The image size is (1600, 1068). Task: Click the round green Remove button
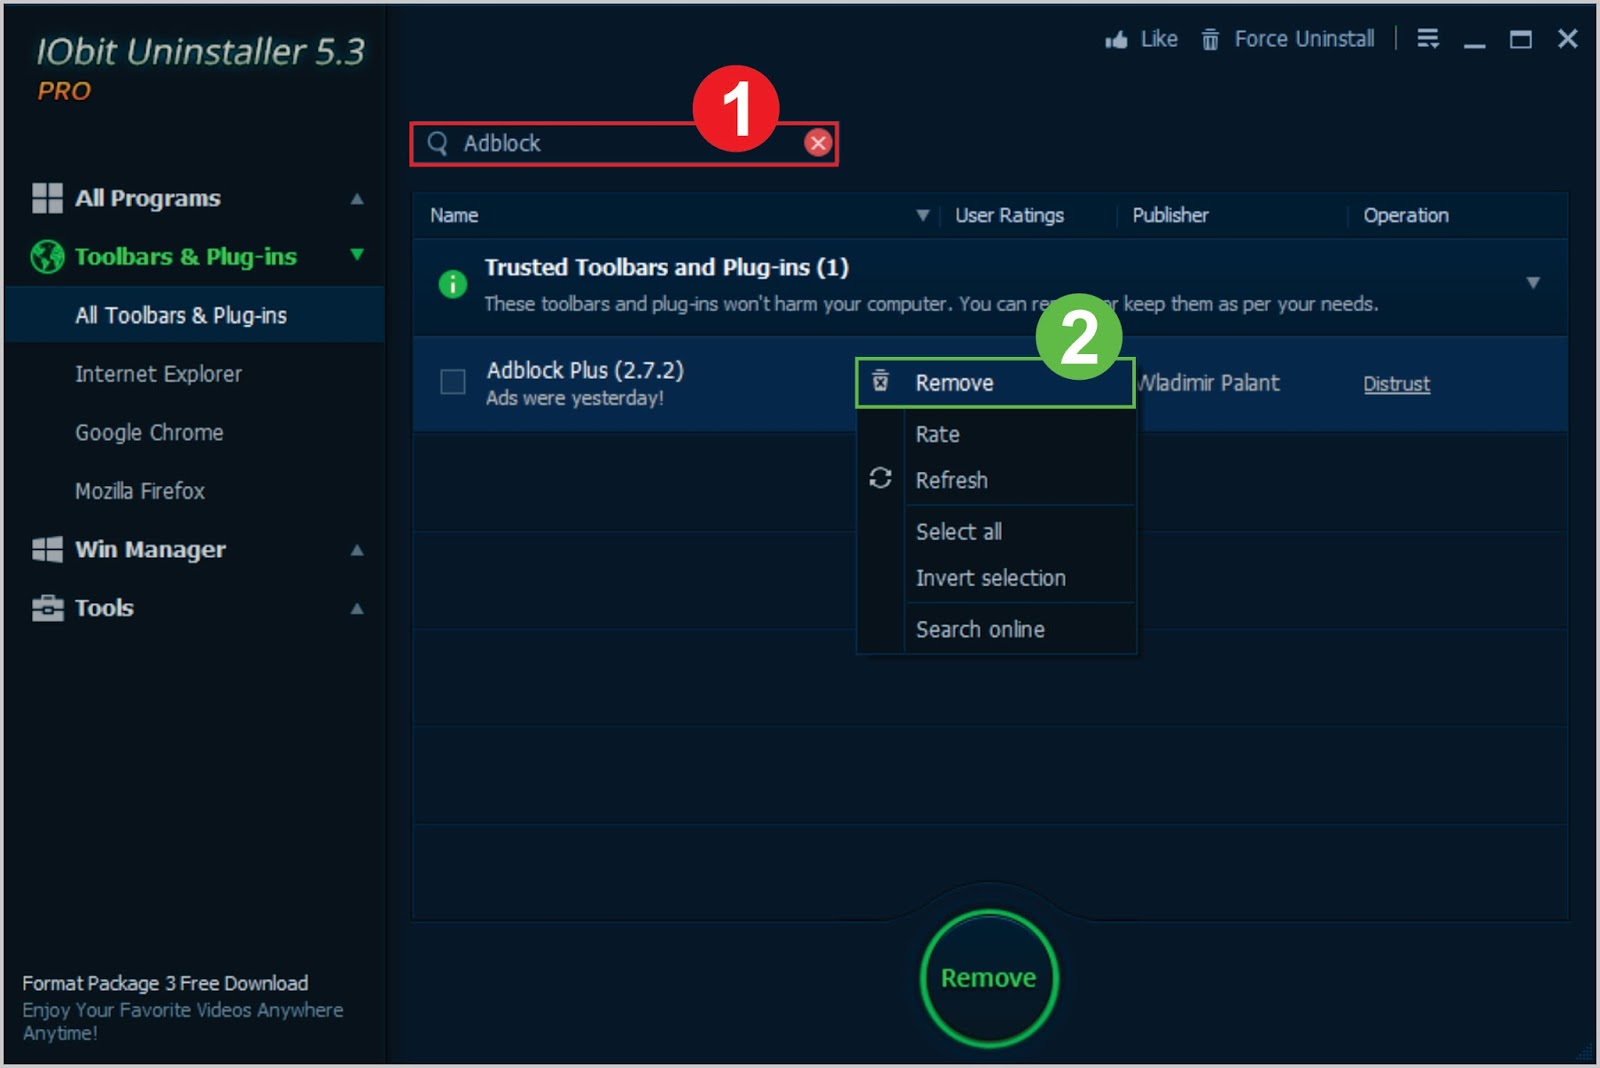click(x=989, y=978)
